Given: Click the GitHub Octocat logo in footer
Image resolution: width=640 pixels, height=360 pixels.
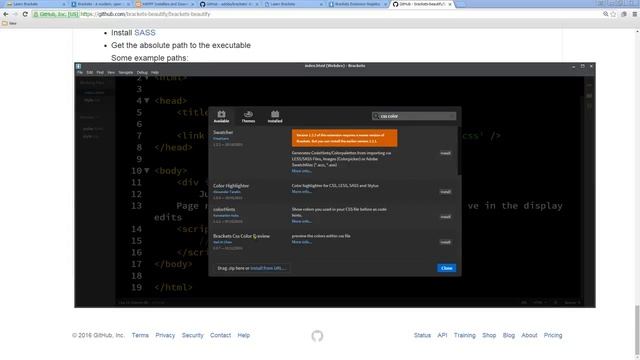Looking at the screenshot, I should pyautogui.click(x=317, y=336).
